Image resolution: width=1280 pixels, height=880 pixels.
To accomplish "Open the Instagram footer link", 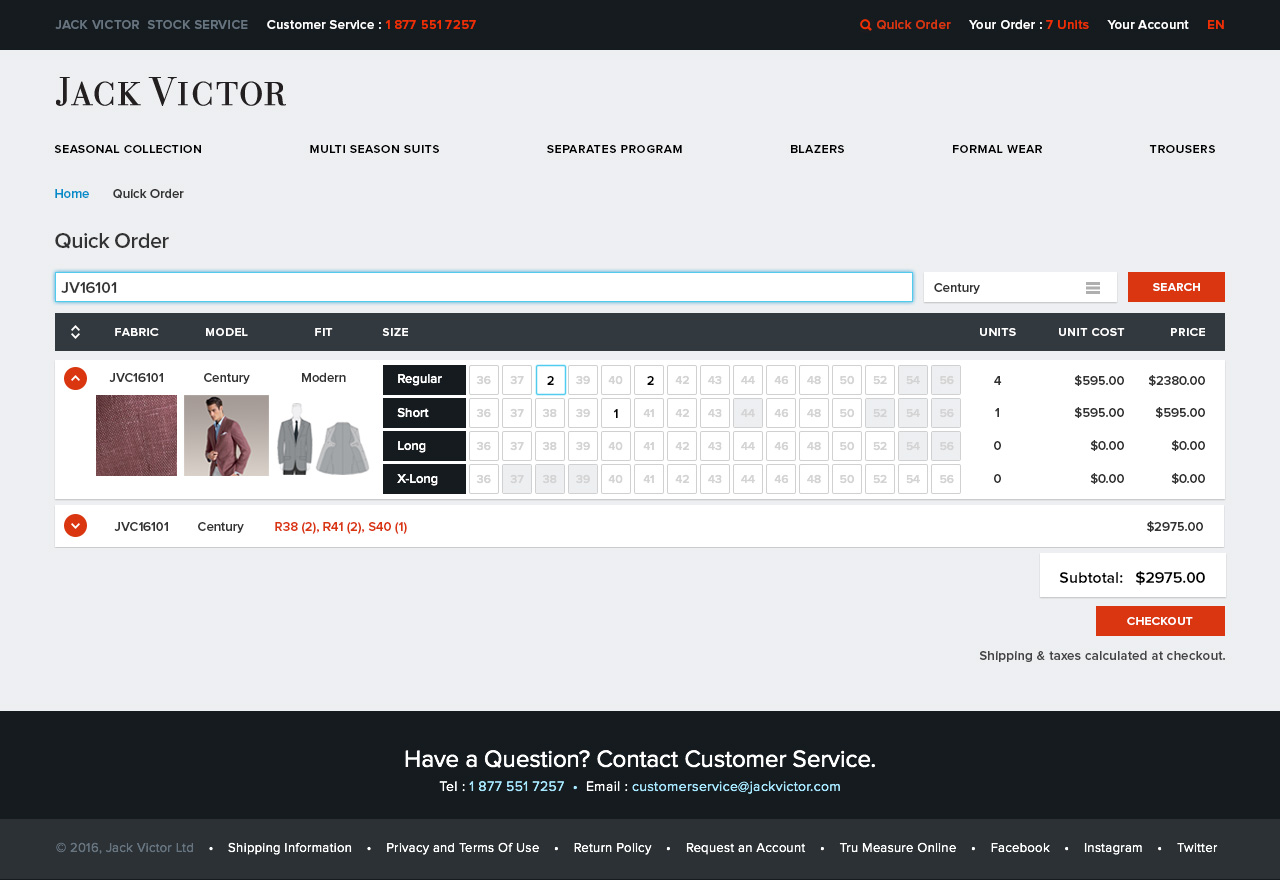I will 1113,848.
